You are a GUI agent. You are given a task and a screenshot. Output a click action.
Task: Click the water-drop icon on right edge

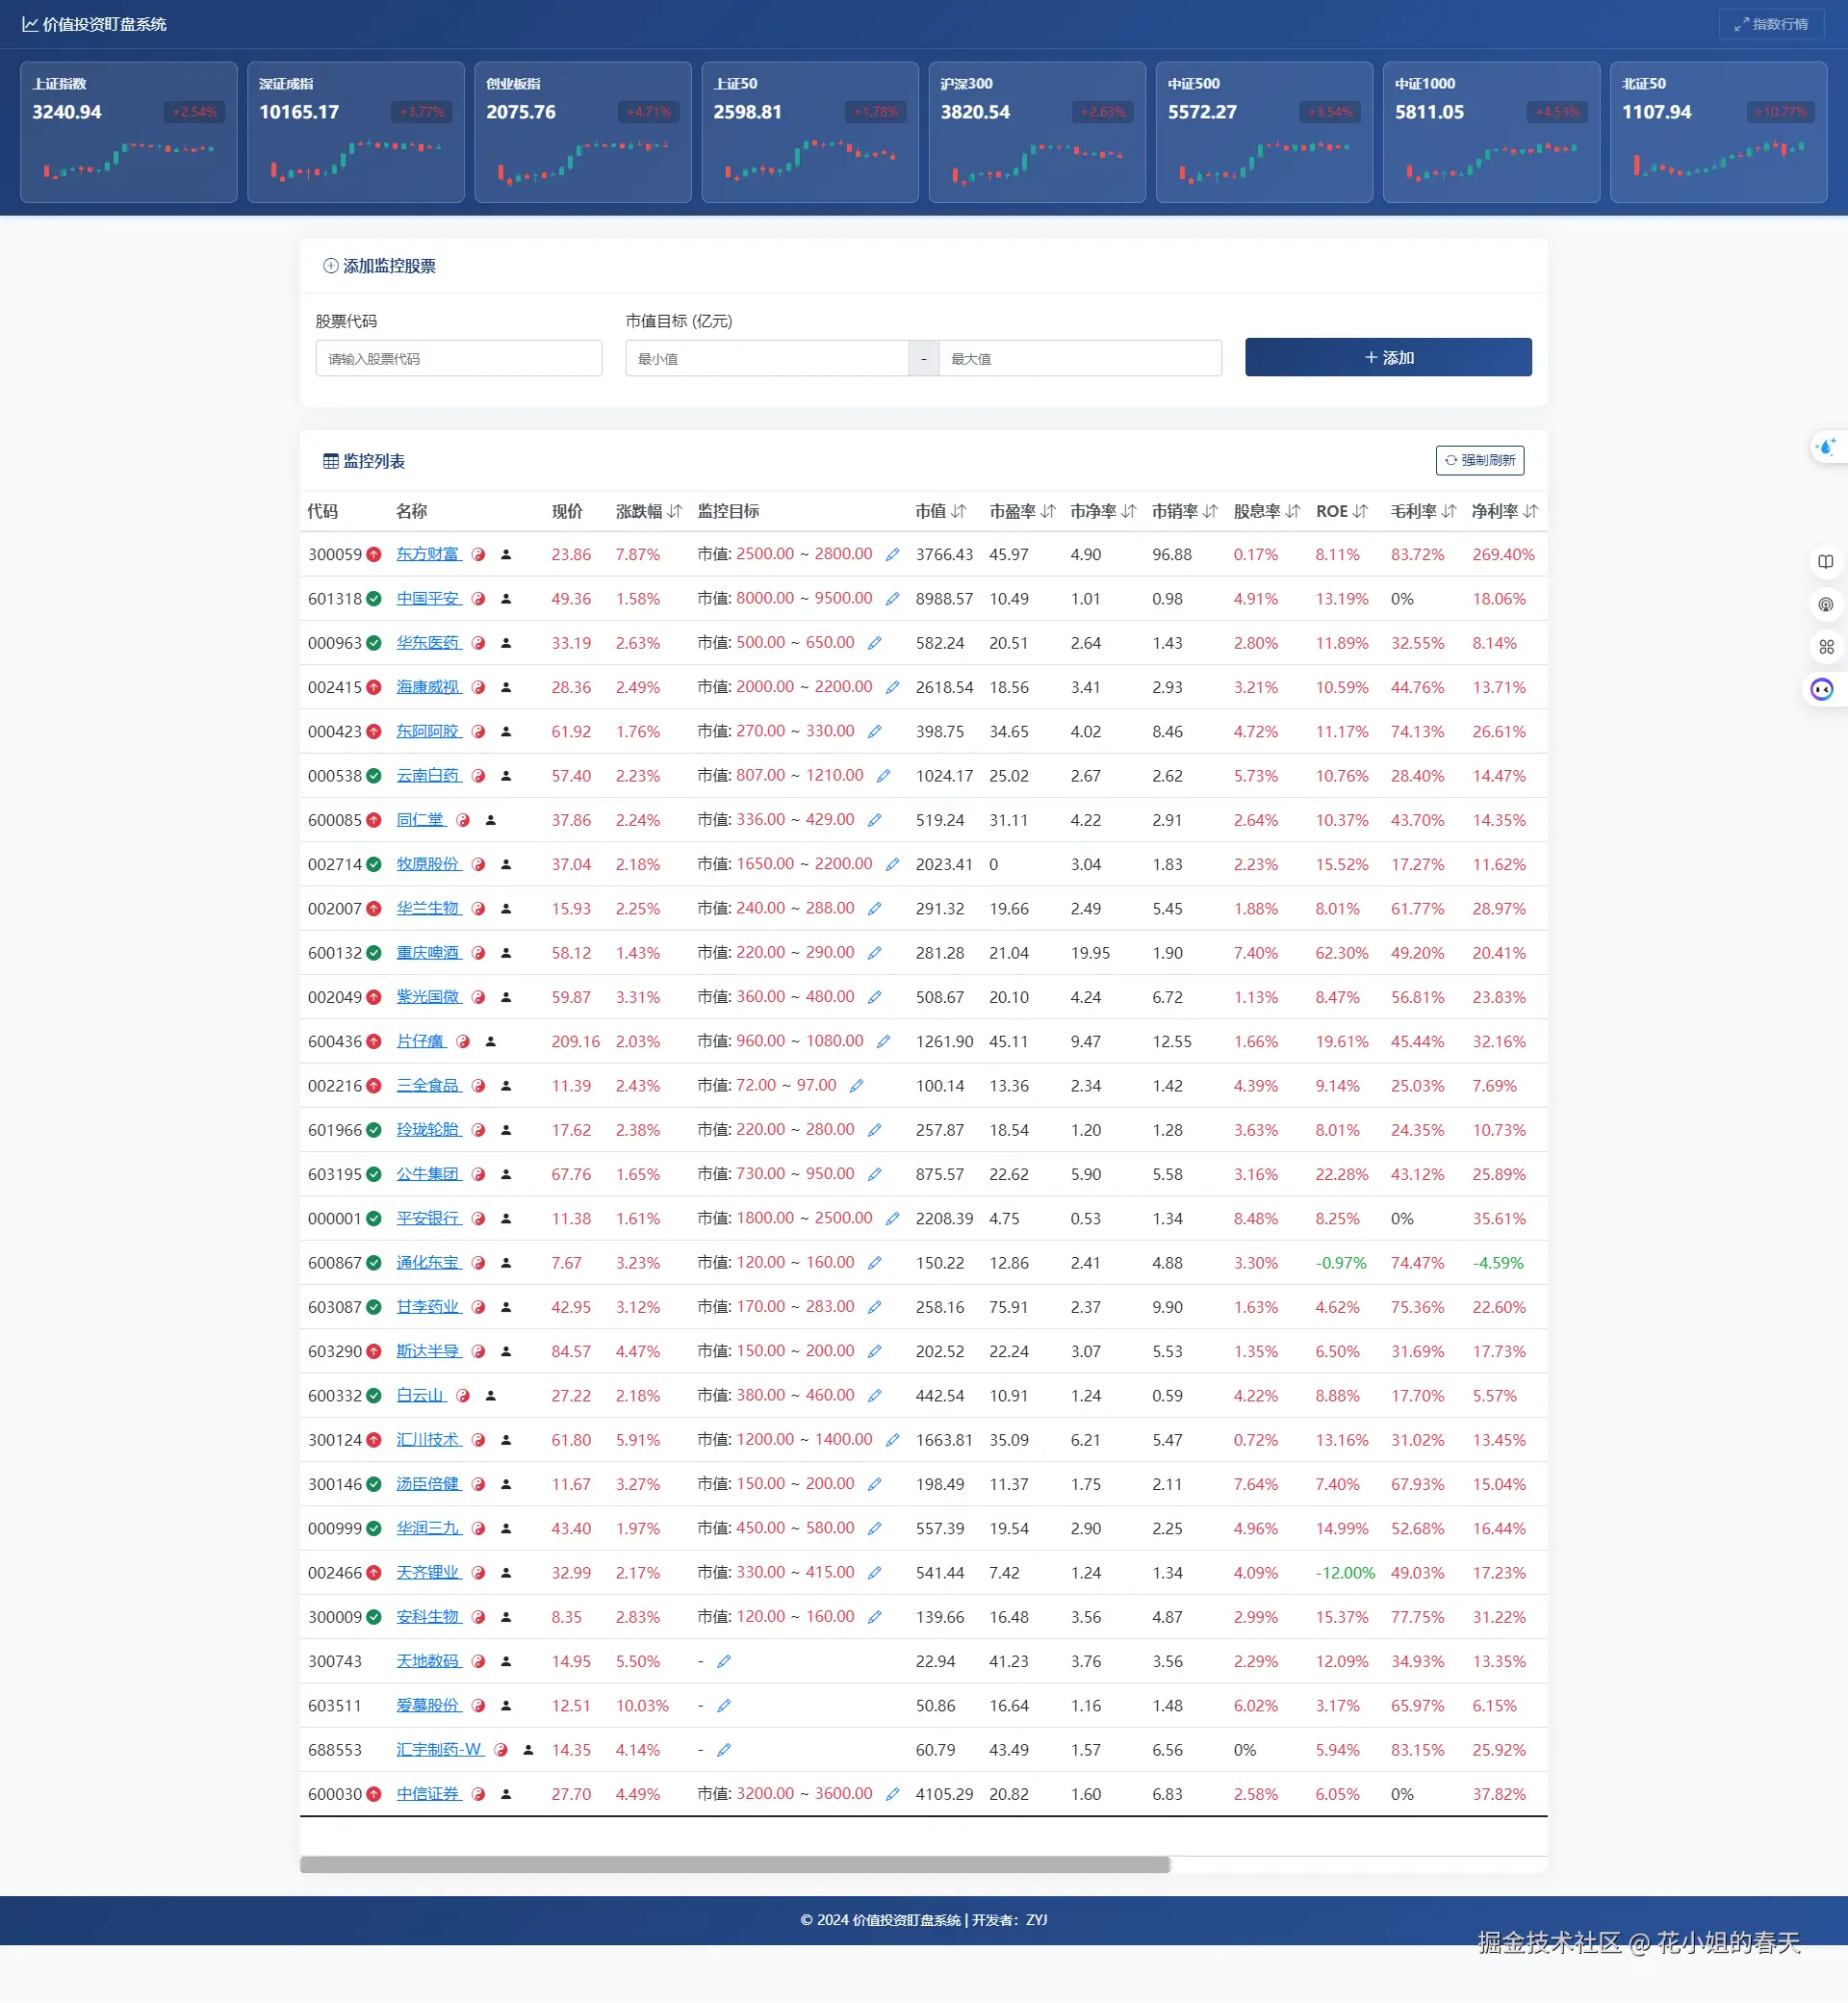point(1826,447)
